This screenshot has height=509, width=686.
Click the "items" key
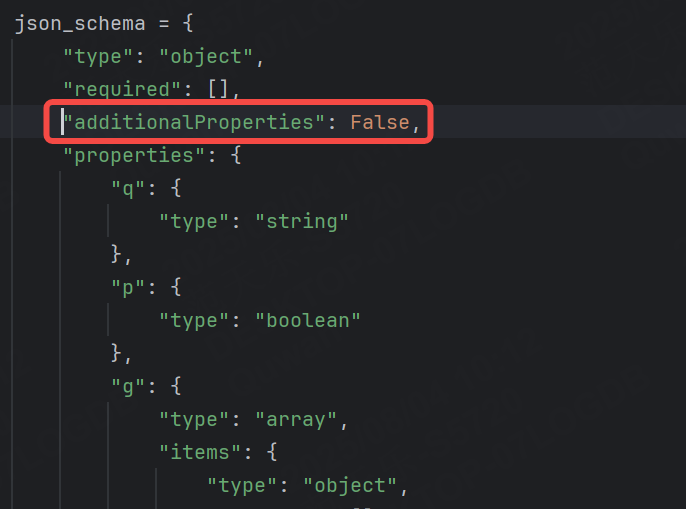click(200, 452)
